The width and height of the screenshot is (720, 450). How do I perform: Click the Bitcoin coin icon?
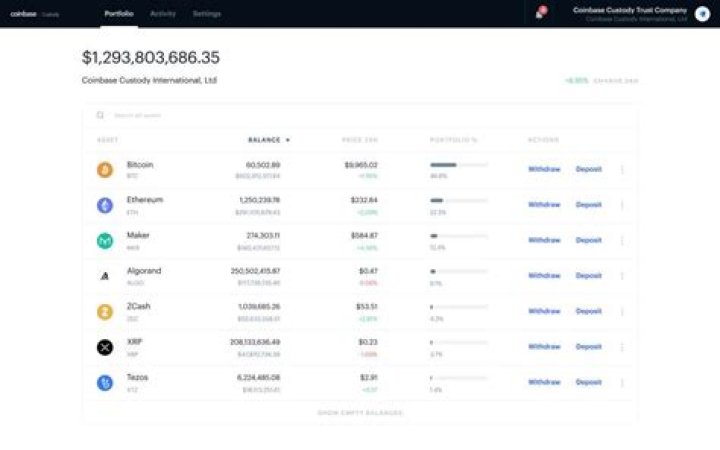point(105,170)
